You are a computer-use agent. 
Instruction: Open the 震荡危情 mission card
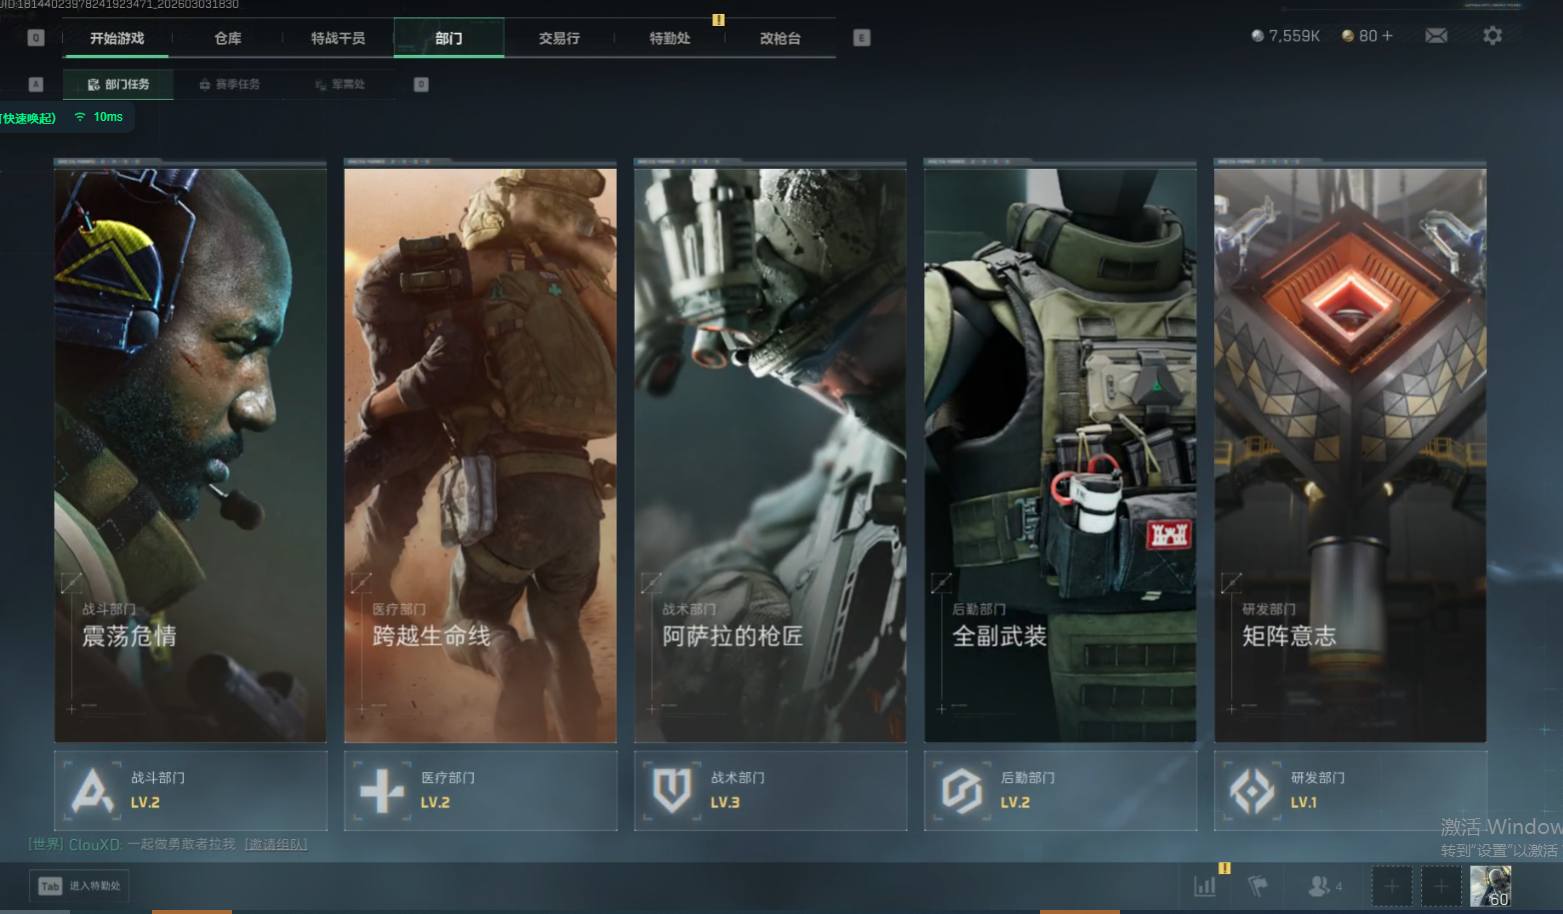(190, 451)
